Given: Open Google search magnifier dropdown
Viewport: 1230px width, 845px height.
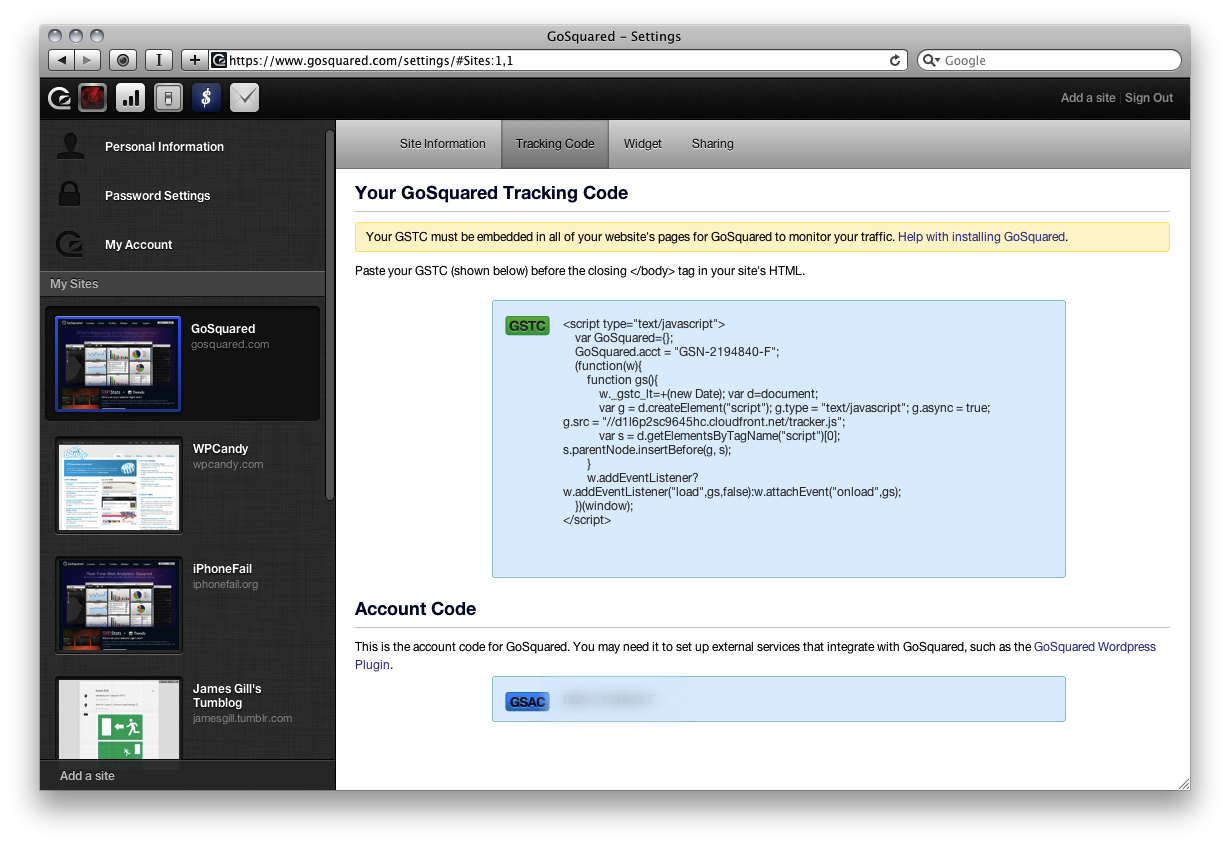Looking at the screenshot, I should tap(931, 60).
